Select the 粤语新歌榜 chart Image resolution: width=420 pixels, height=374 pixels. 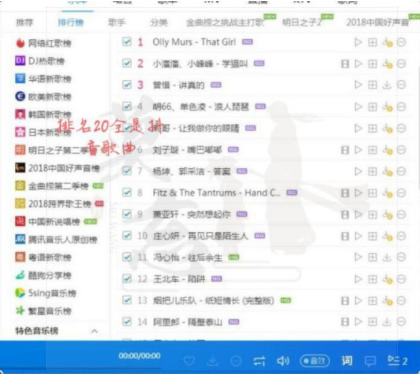tap(43, 257)
